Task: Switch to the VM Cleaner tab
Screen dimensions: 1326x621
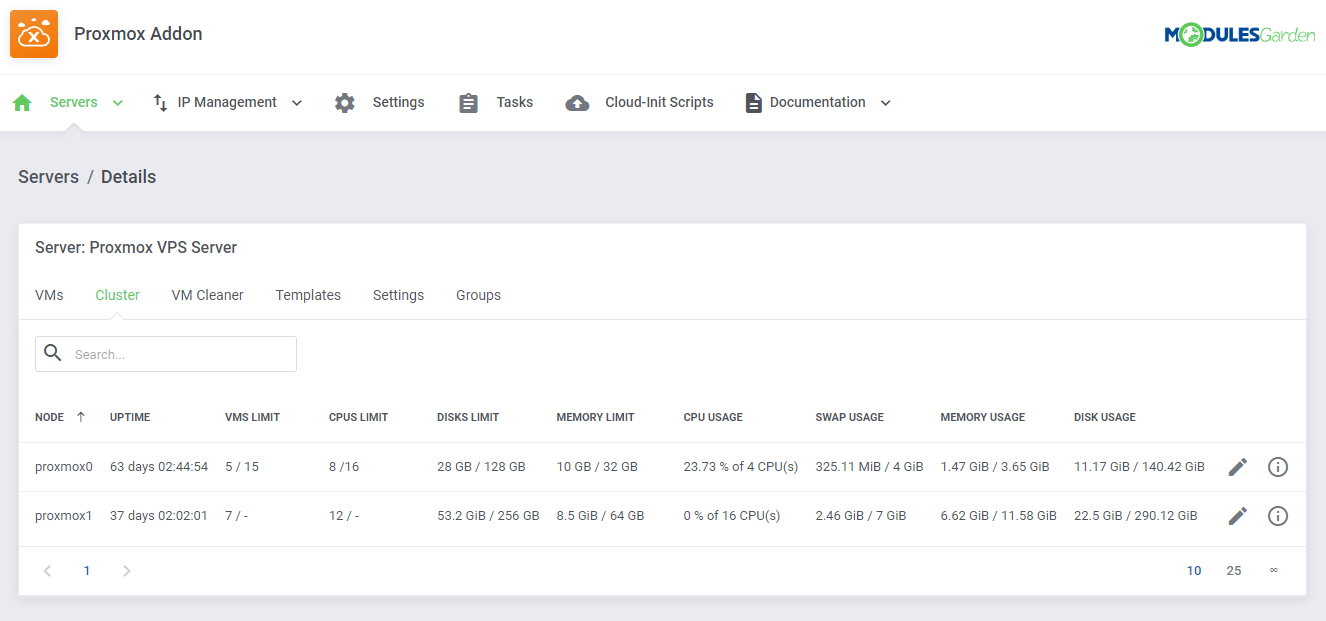Action: [208, 295]
